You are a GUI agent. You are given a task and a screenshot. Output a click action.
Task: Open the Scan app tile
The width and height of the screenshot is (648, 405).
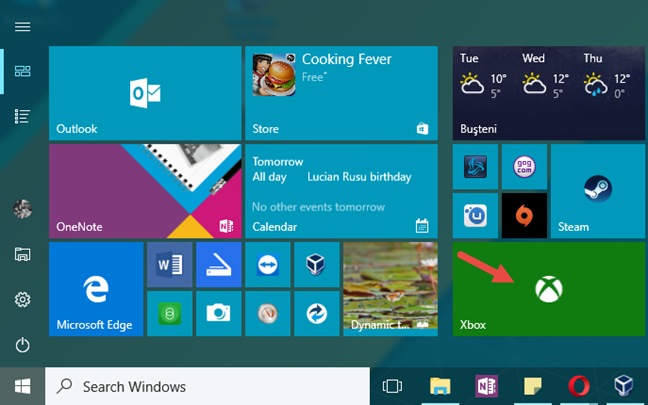point(219,264)
